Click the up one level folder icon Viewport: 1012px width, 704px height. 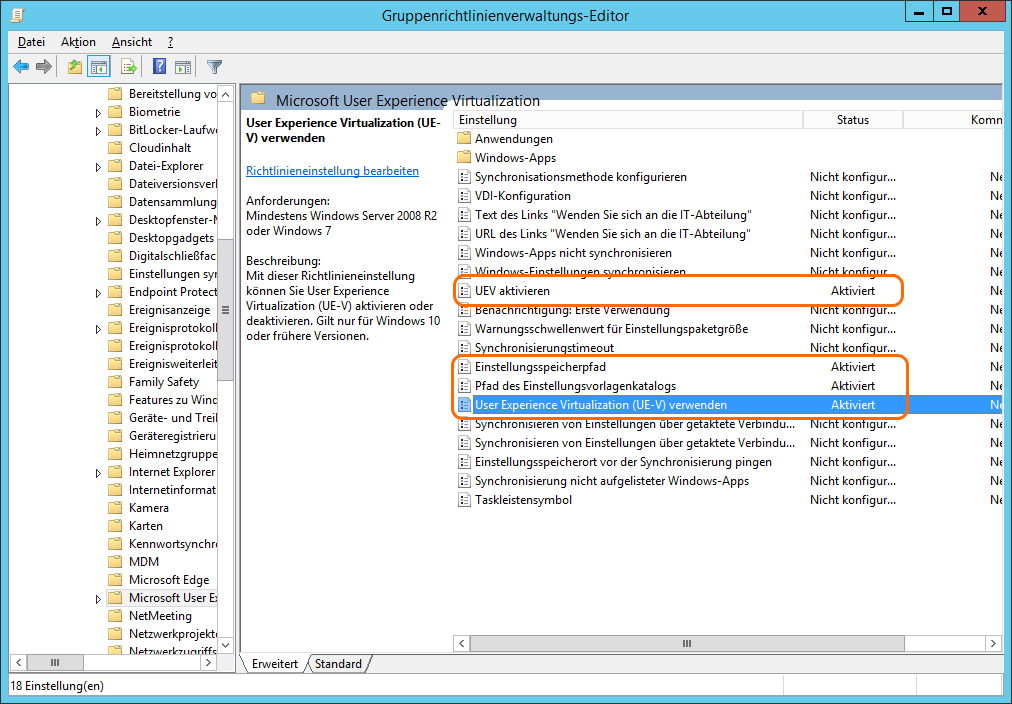tap(75, 67)
